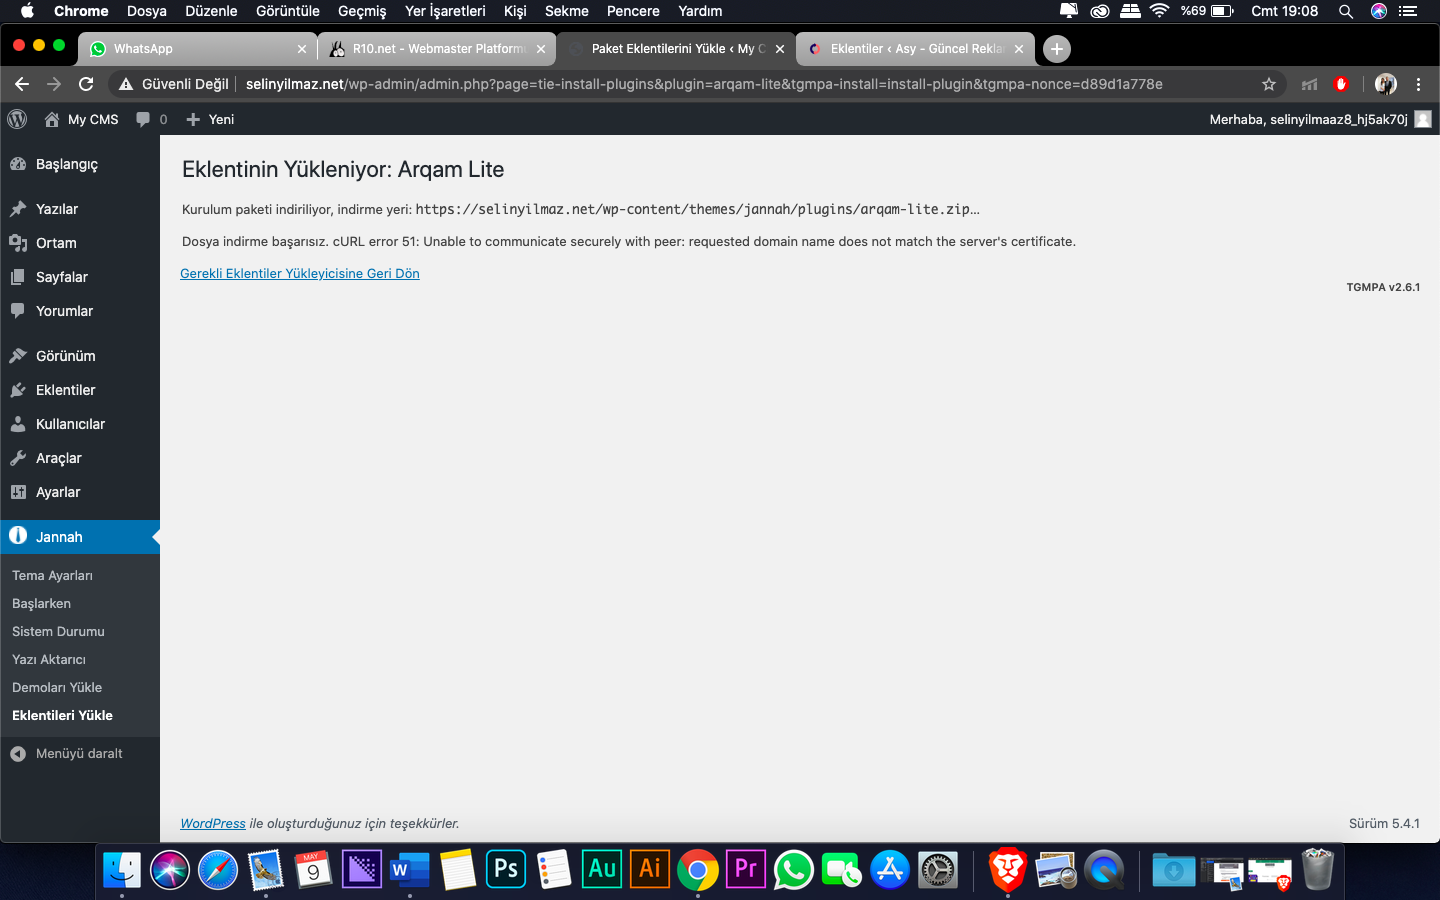Click the red shield extension icon
Viewport: 1440px width, 900px height.
tap(1341, 84)
